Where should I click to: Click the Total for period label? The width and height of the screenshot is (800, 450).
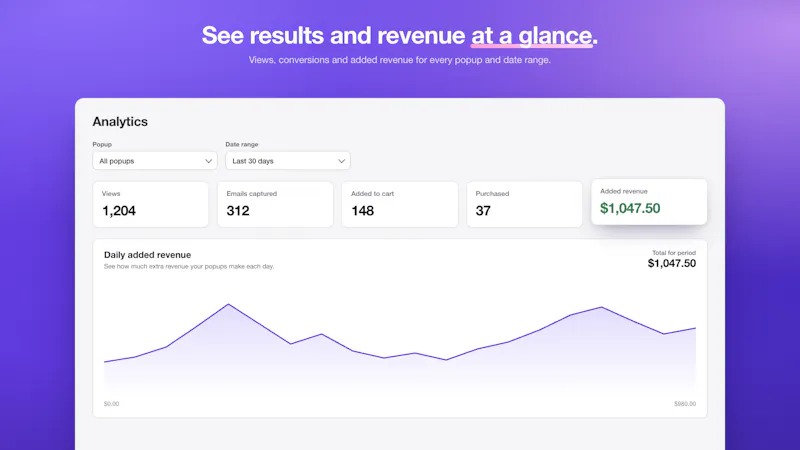[673, 253]
